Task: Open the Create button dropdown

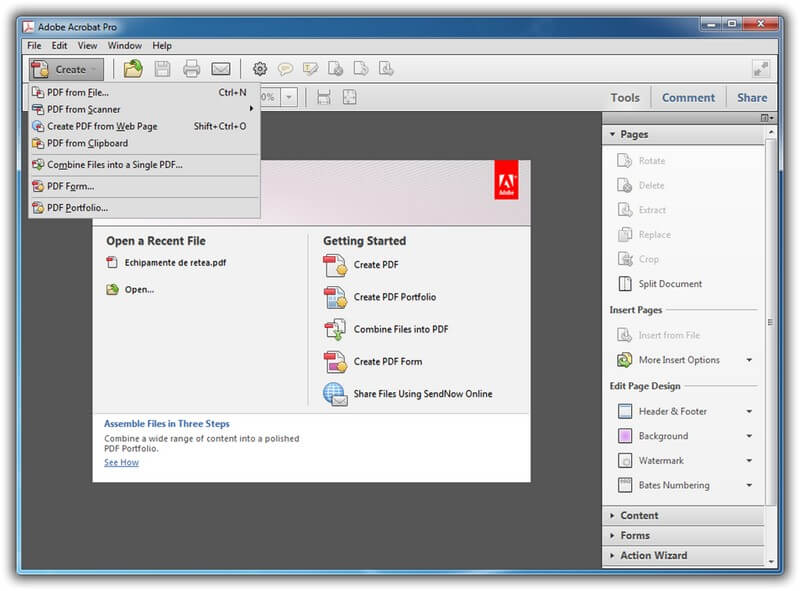Action: point(66,69)
